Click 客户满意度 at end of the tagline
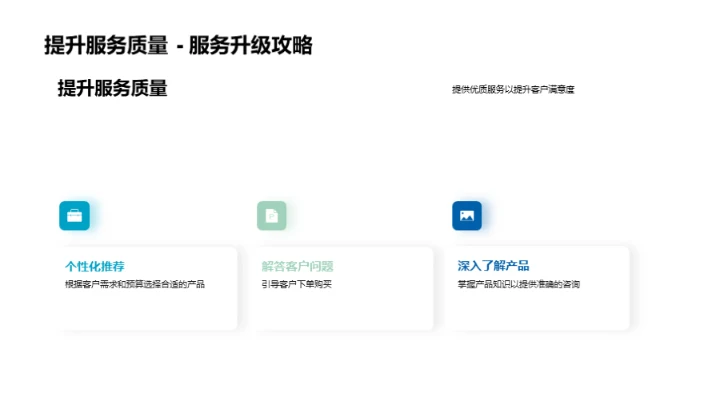720x404 pixels. 553,89
